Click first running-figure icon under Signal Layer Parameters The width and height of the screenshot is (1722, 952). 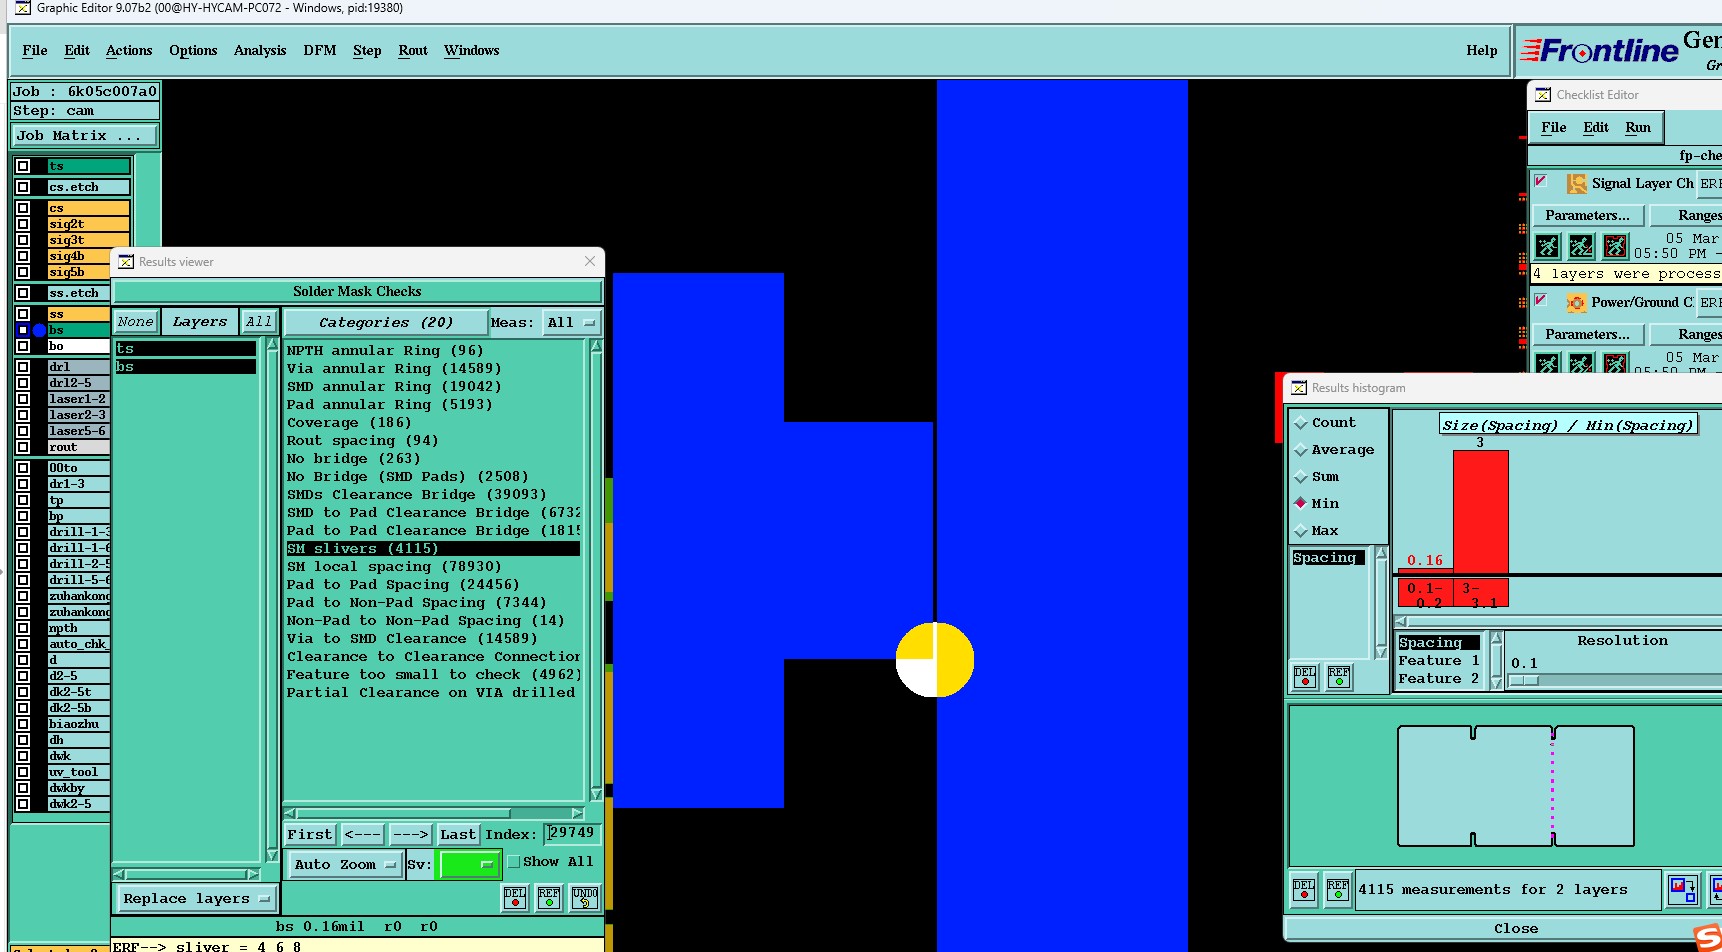point(1547,246)
